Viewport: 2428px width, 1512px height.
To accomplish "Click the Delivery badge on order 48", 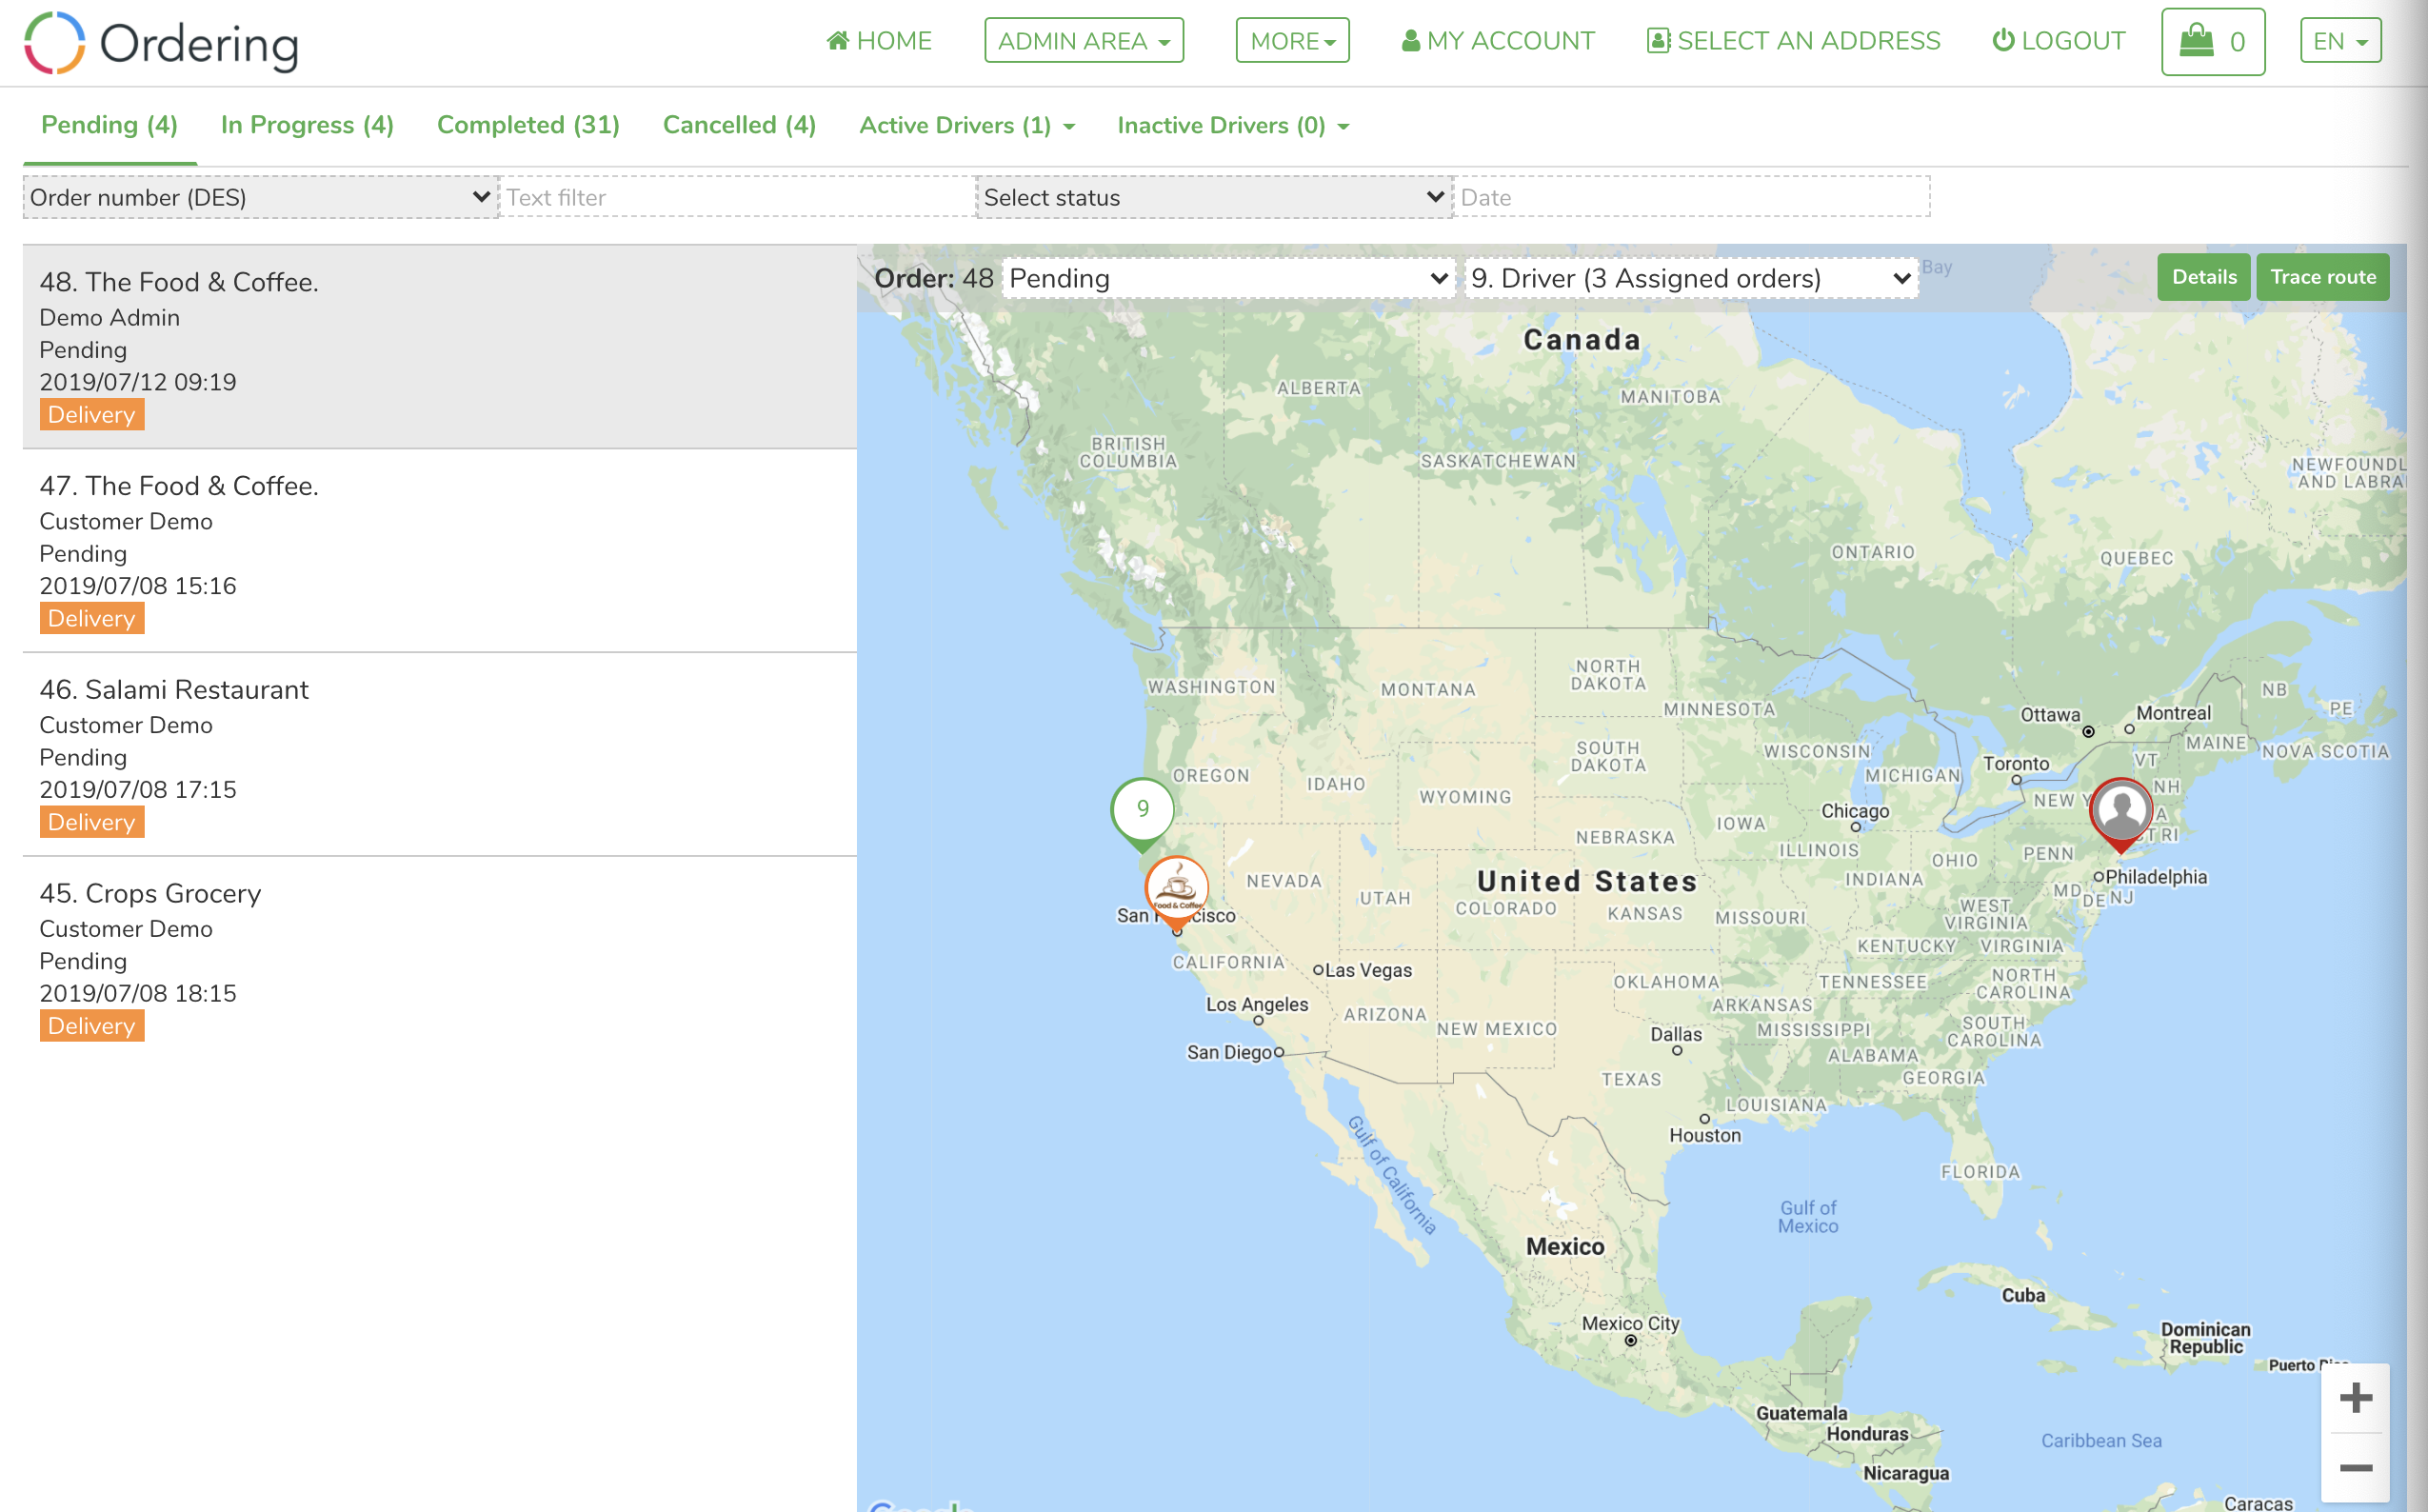I will click(x=92, y=415).
